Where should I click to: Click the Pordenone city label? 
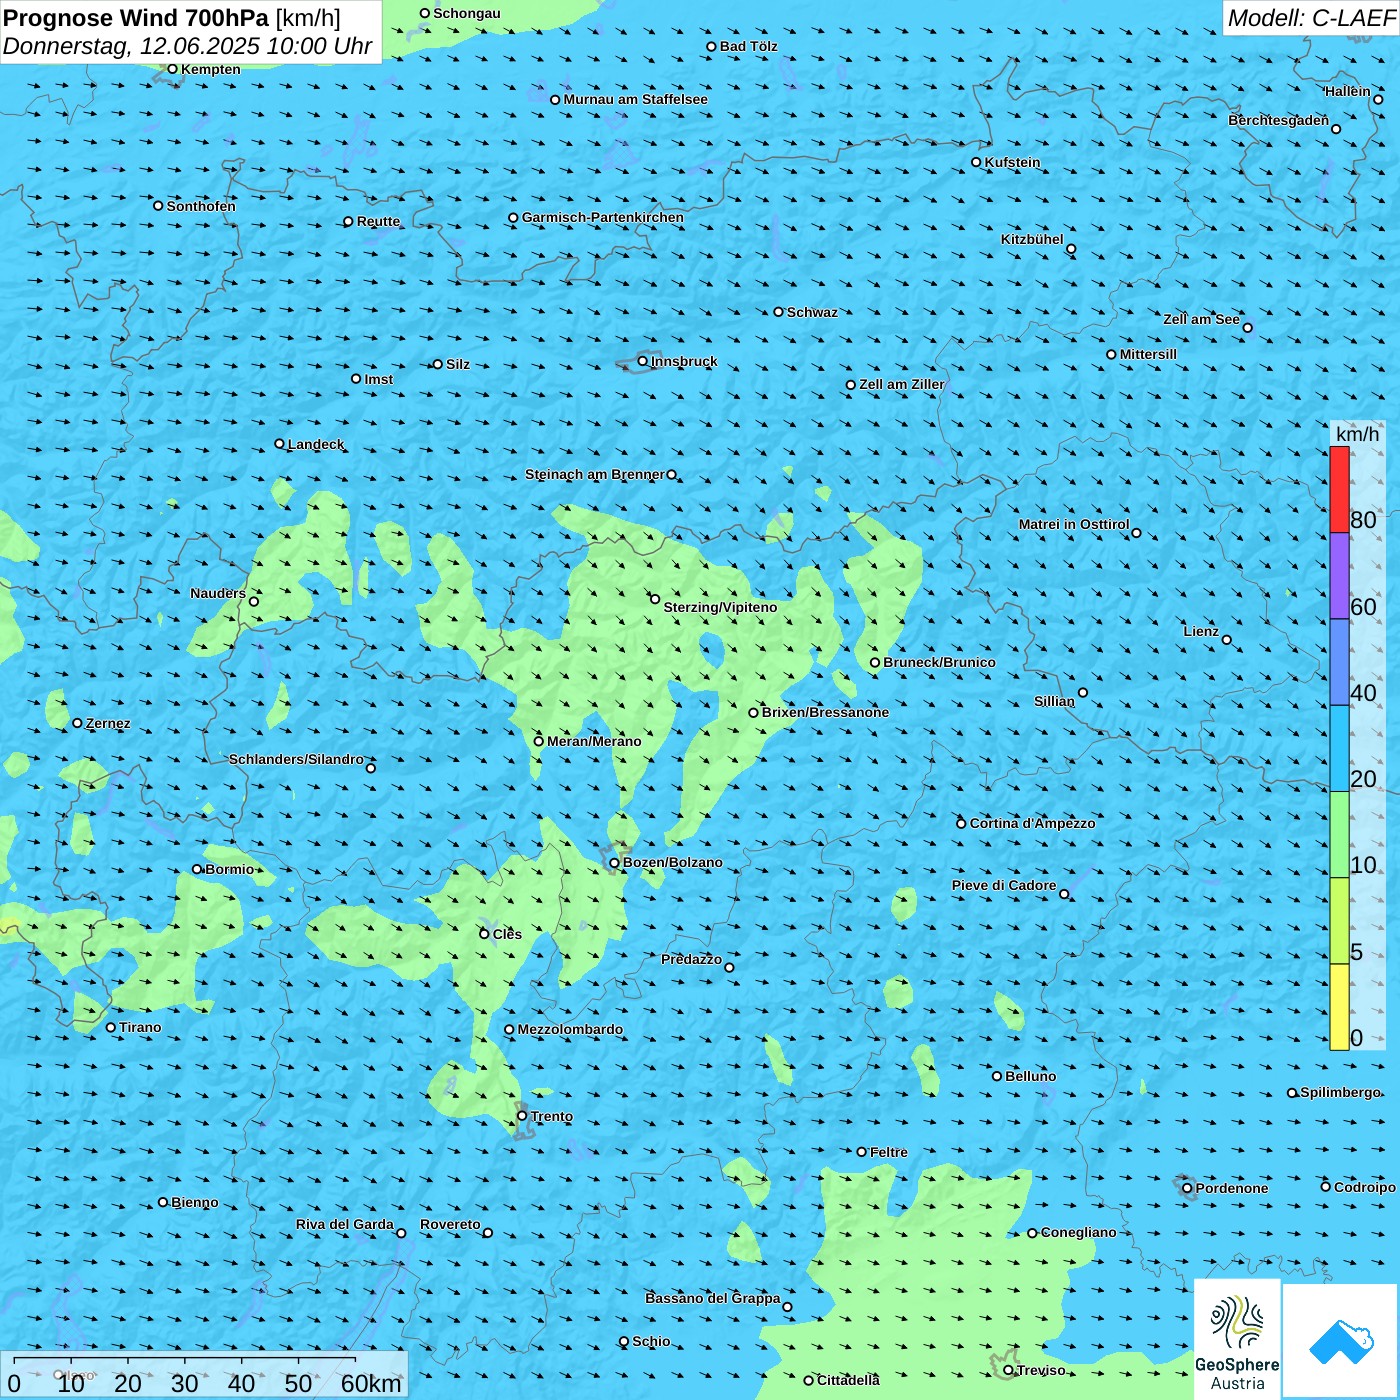click(x=1232, y=1188)
